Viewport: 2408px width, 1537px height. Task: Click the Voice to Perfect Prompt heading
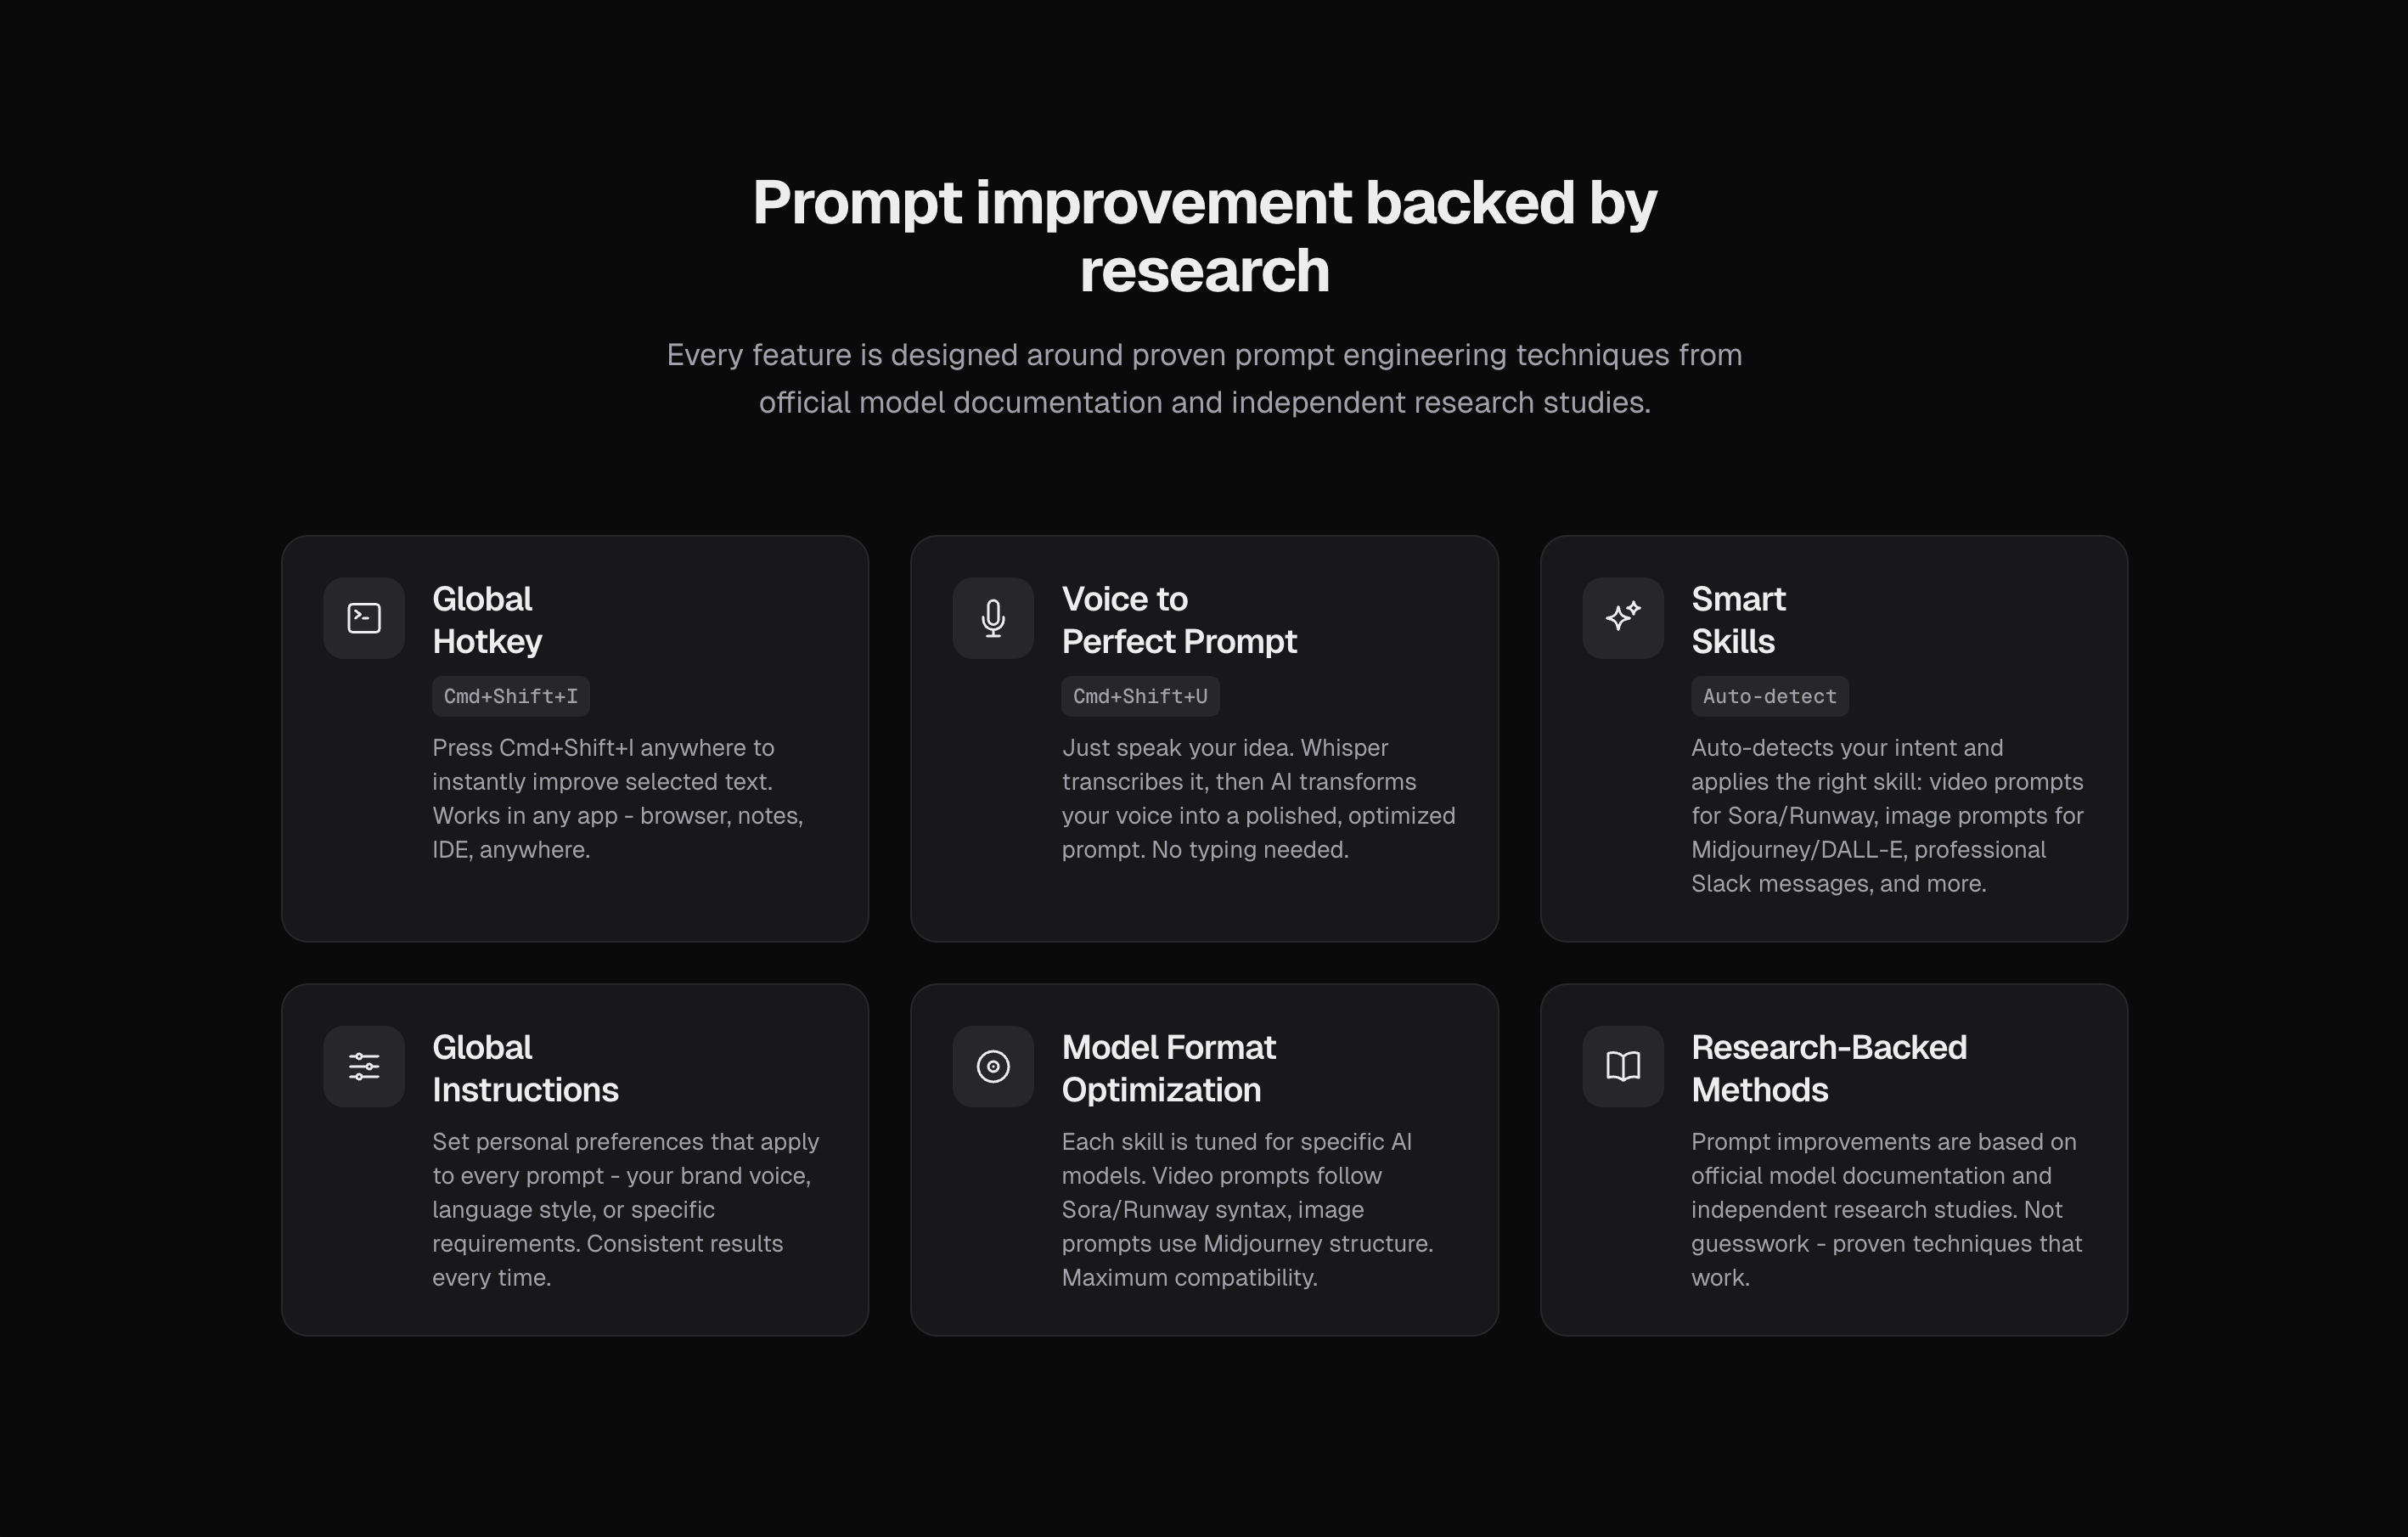tap(1179, 620)
